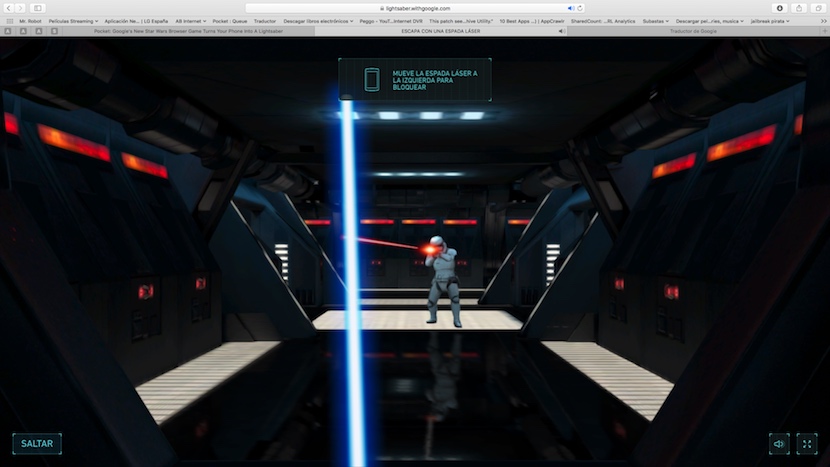
Task: Open the bookmarks grid icon
Action: 10,20
